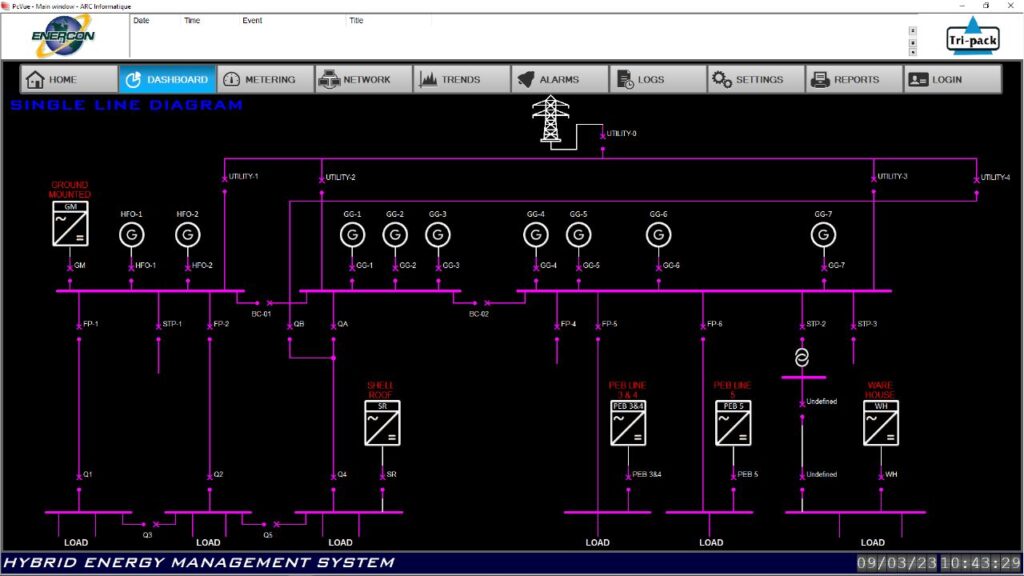Select the Shell Roof SR inverter icon
1024x576 pixels.
[383, 423]
